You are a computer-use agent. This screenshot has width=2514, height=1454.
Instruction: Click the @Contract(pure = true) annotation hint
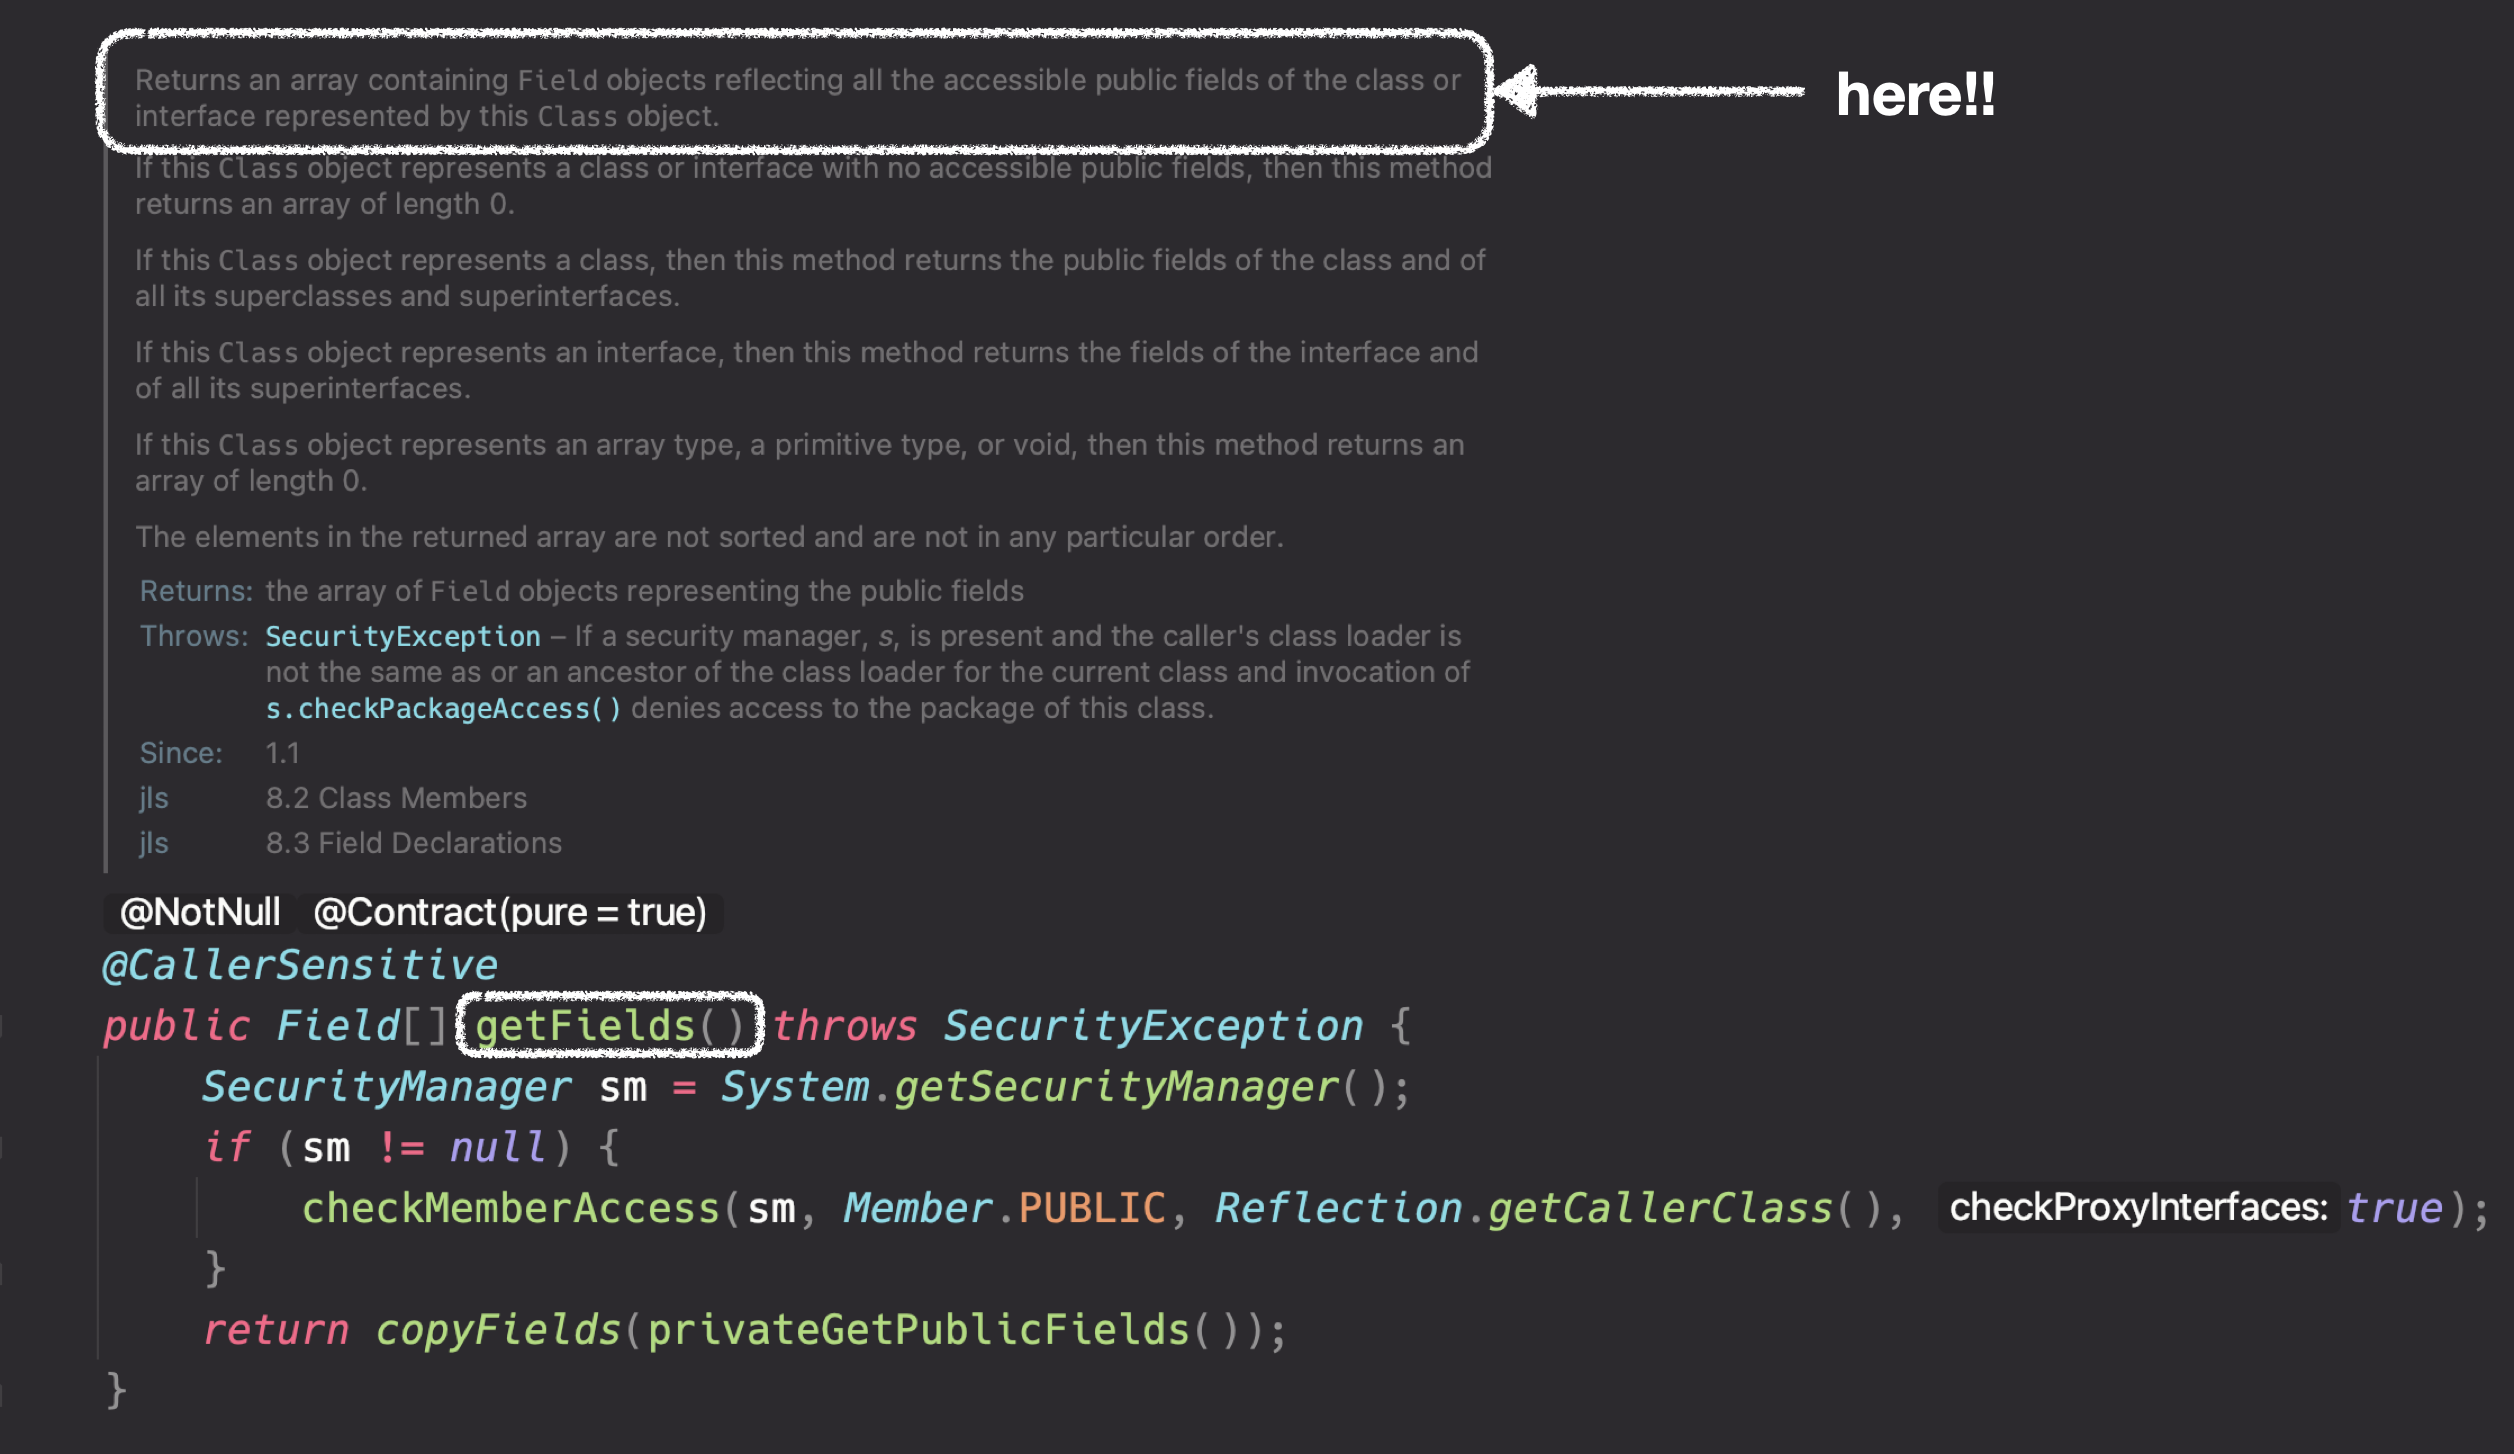pyautogui.click(x=509, y=912)
